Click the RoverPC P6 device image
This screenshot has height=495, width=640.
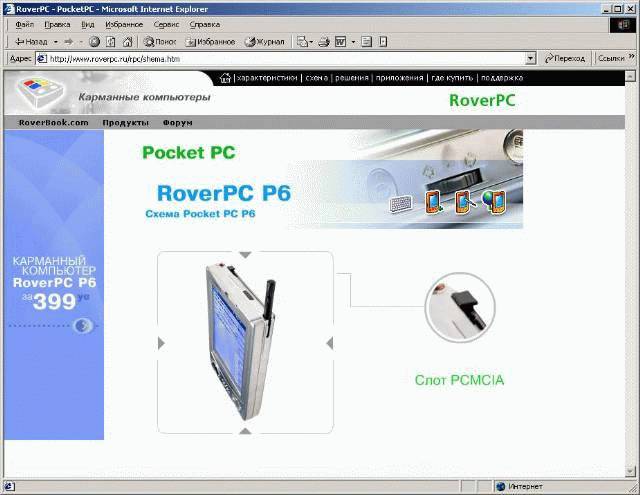(241, 342)
